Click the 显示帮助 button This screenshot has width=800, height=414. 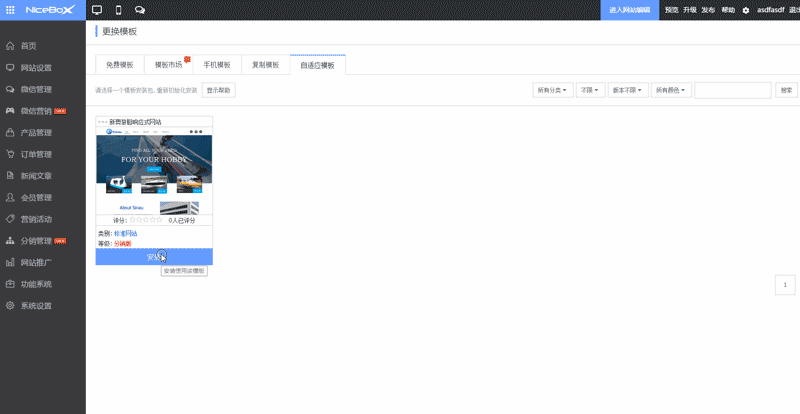coord(218,90)
